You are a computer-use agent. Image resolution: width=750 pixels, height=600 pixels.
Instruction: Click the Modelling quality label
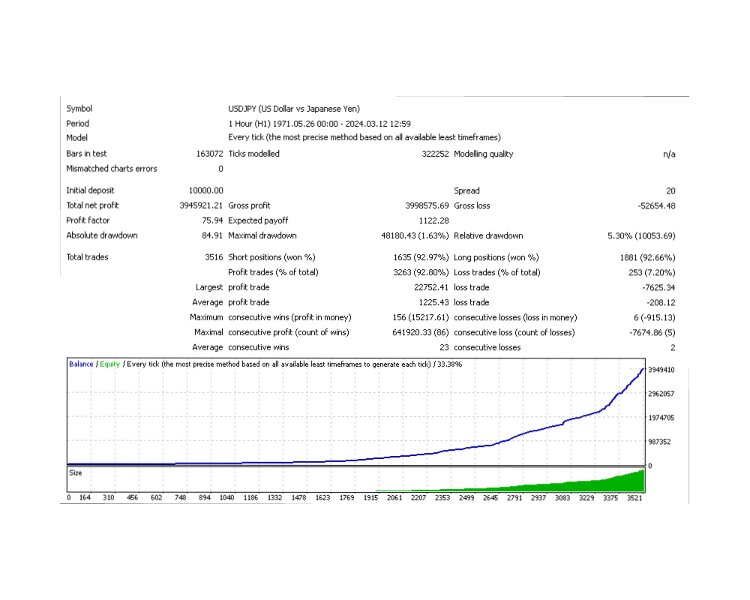[x=484, y=154]
